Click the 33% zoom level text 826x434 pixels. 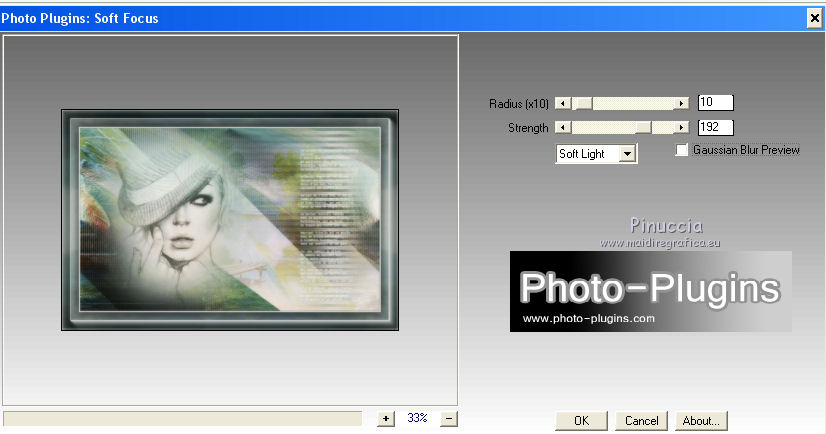click(417, 418)
